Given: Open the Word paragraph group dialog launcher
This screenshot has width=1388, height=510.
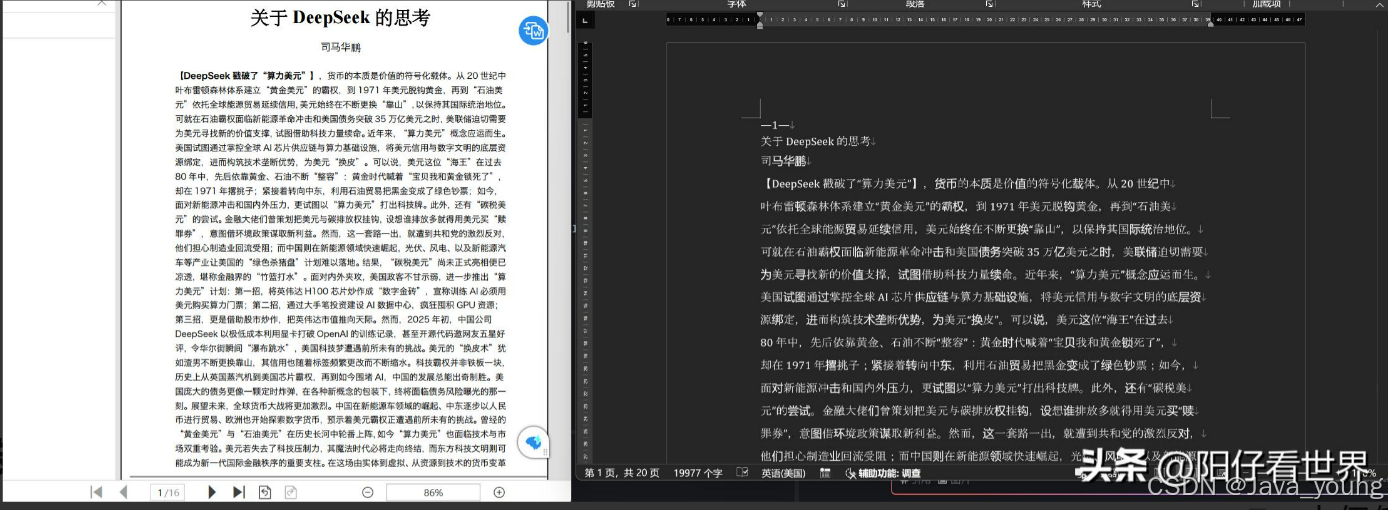Looking at the screenshot, I should pyautogui.click(x=990, y=4).
